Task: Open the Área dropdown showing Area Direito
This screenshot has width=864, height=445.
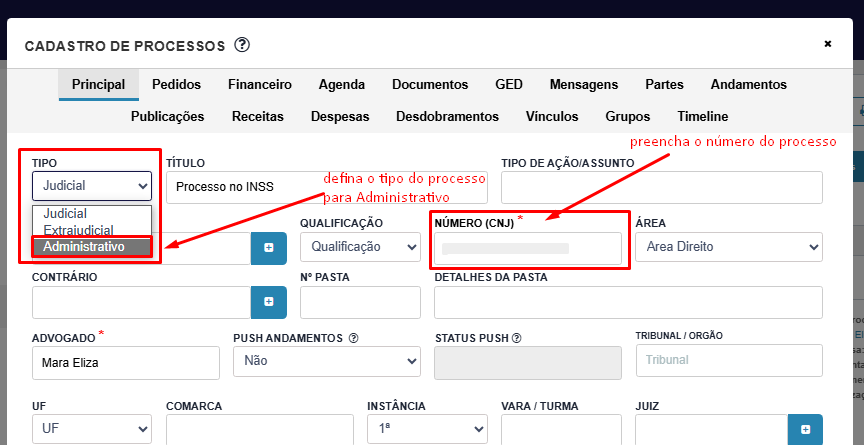Action: [x=729, y=247]
